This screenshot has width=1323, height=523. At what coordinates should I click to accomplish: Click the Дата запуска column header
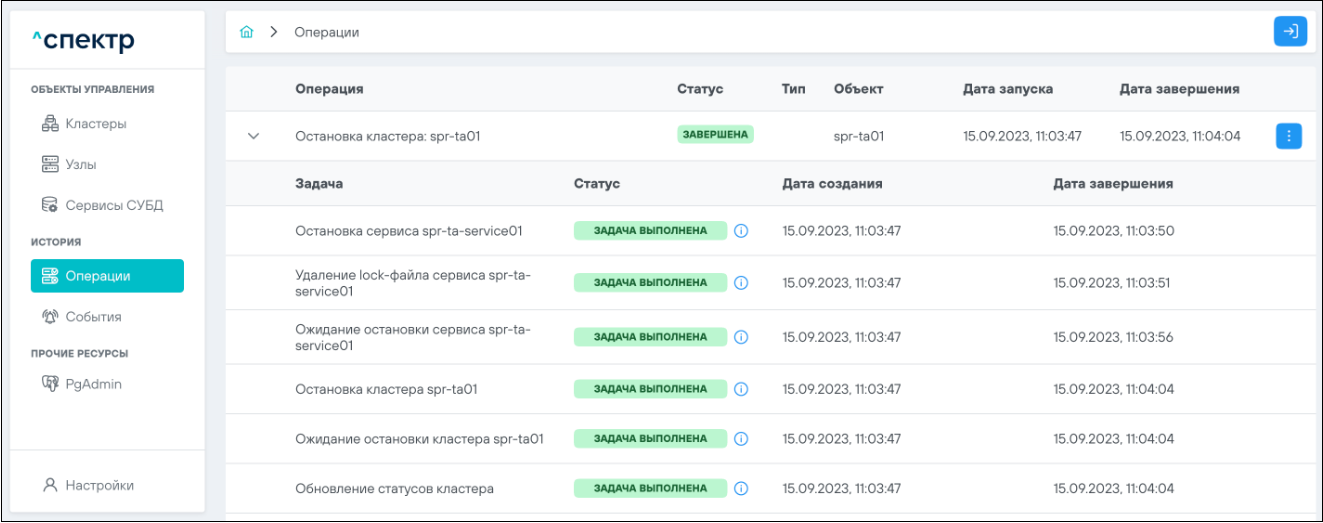(x=1007, y=89)
